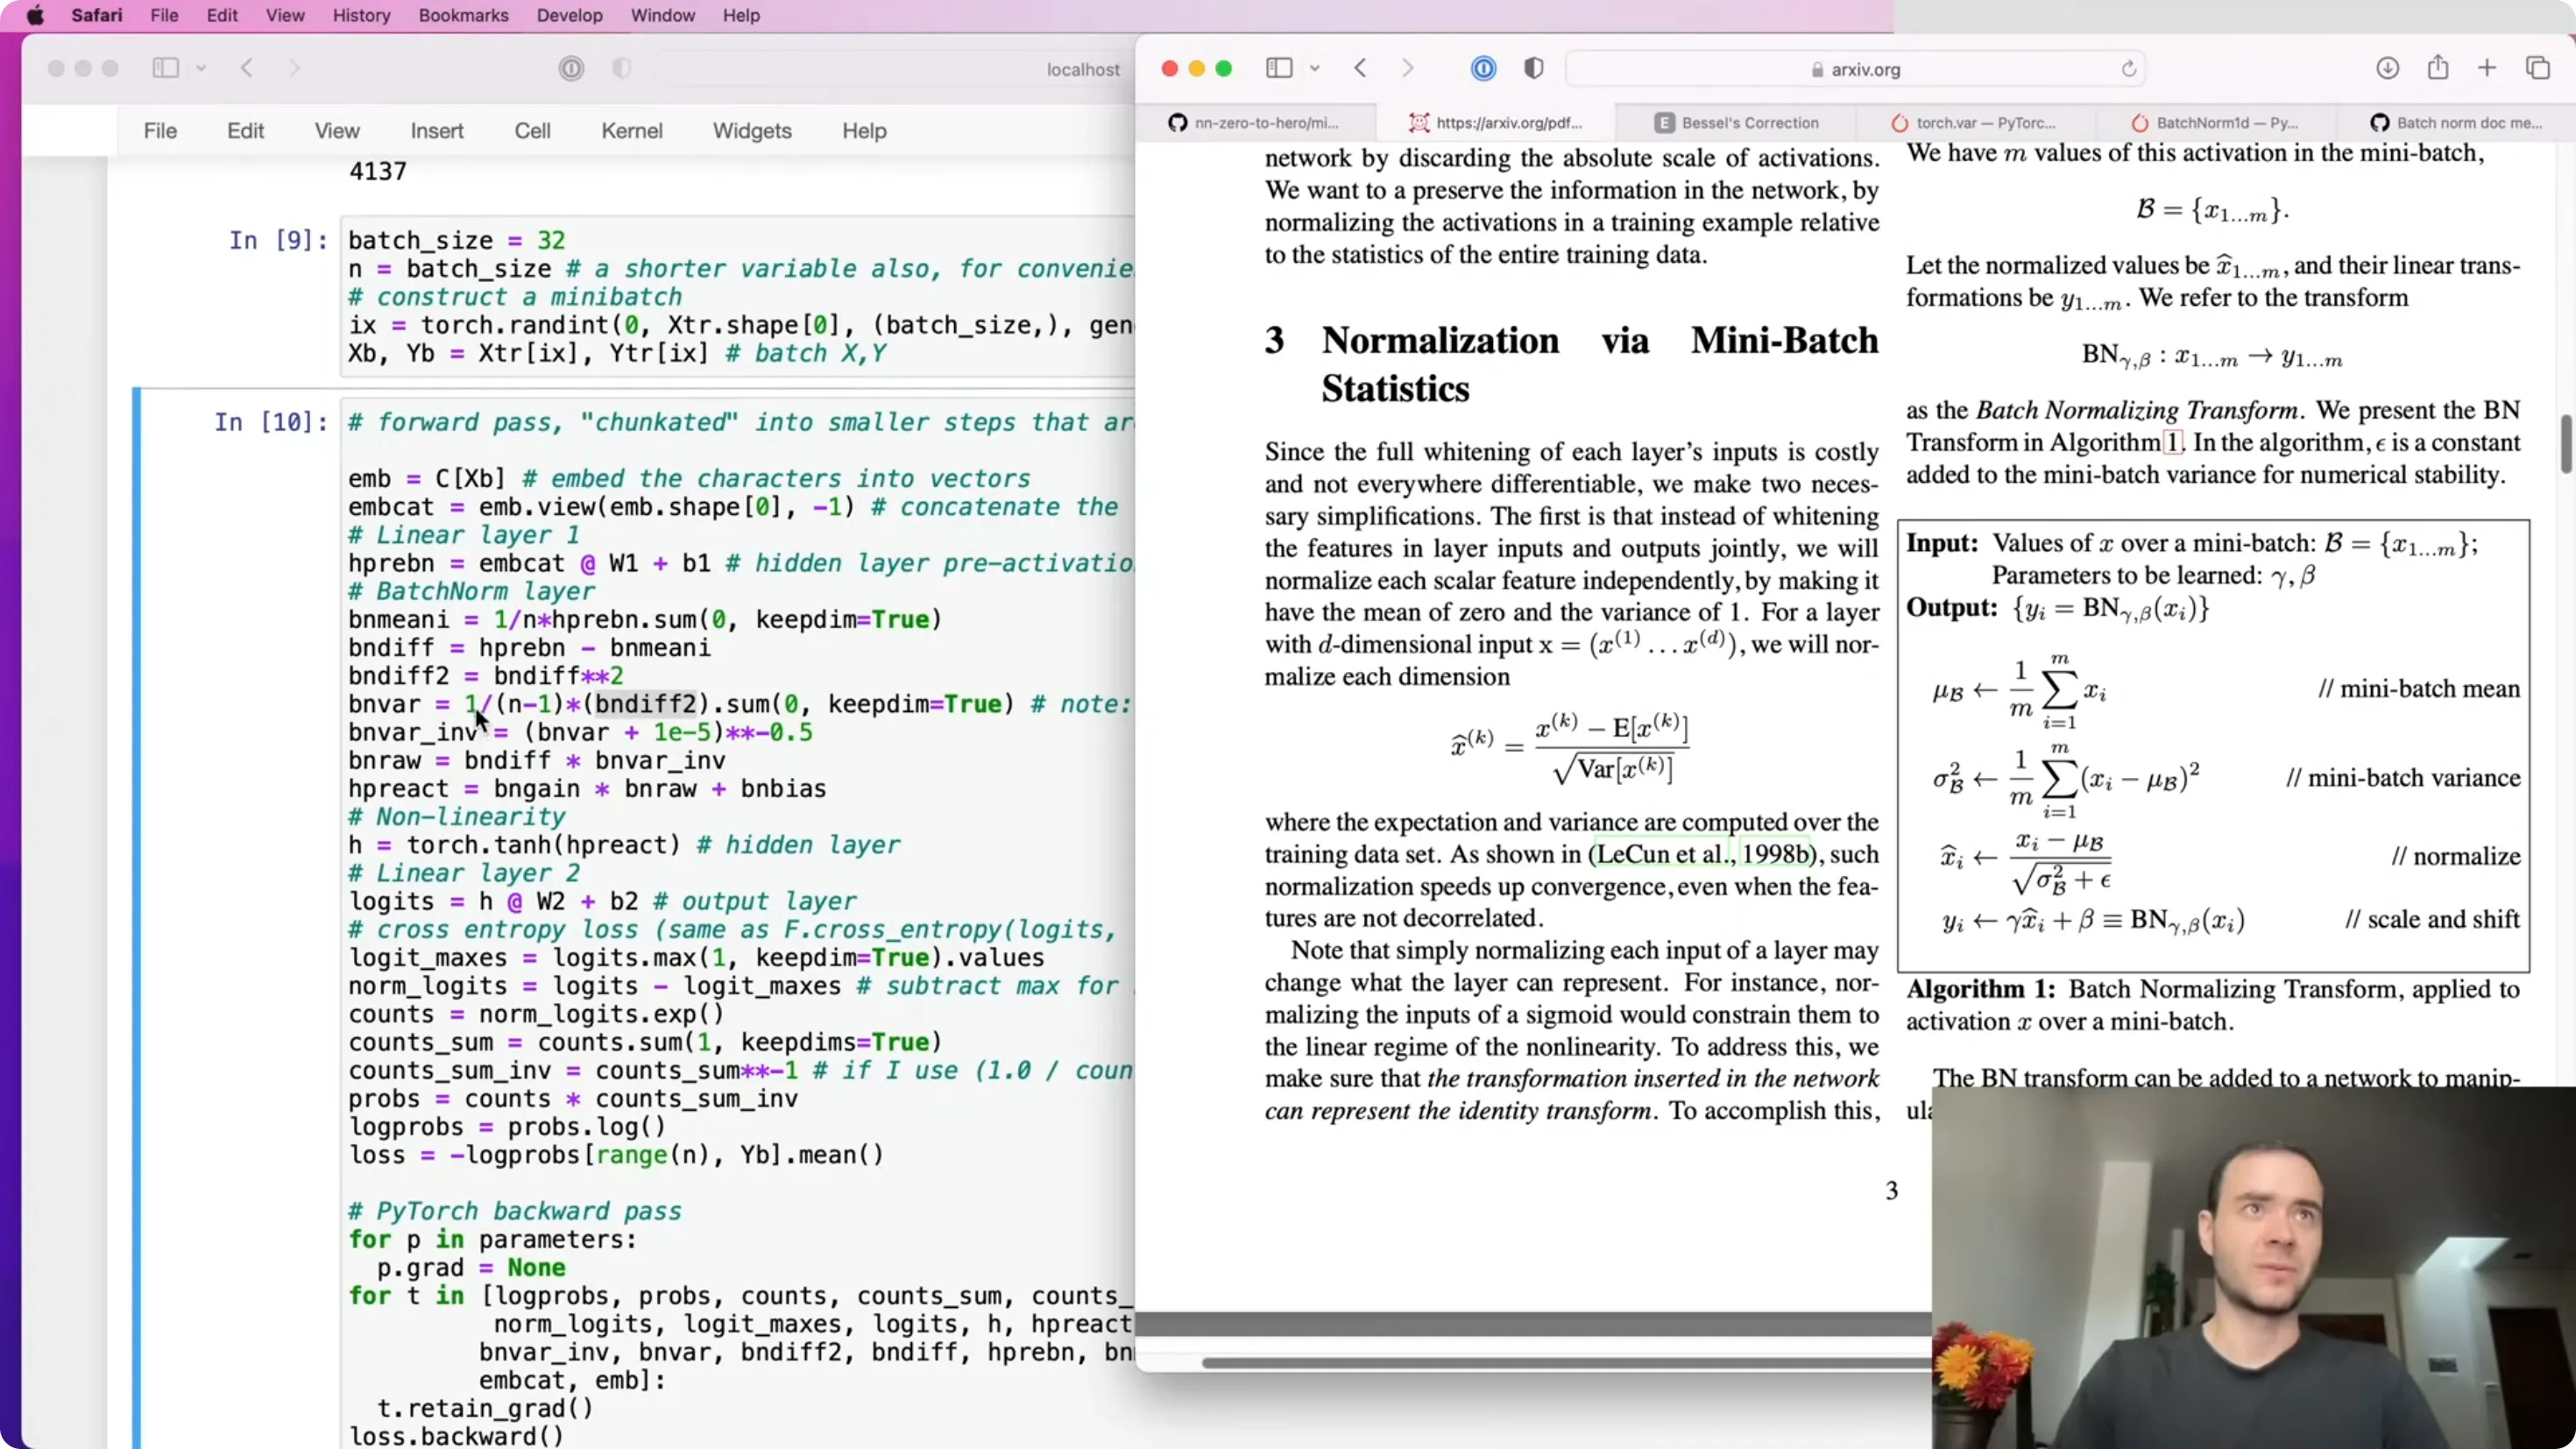Expand tab group dropdown in localhost window
Viewport: 2576px width, 1449px height.
[x=201, y=68]
